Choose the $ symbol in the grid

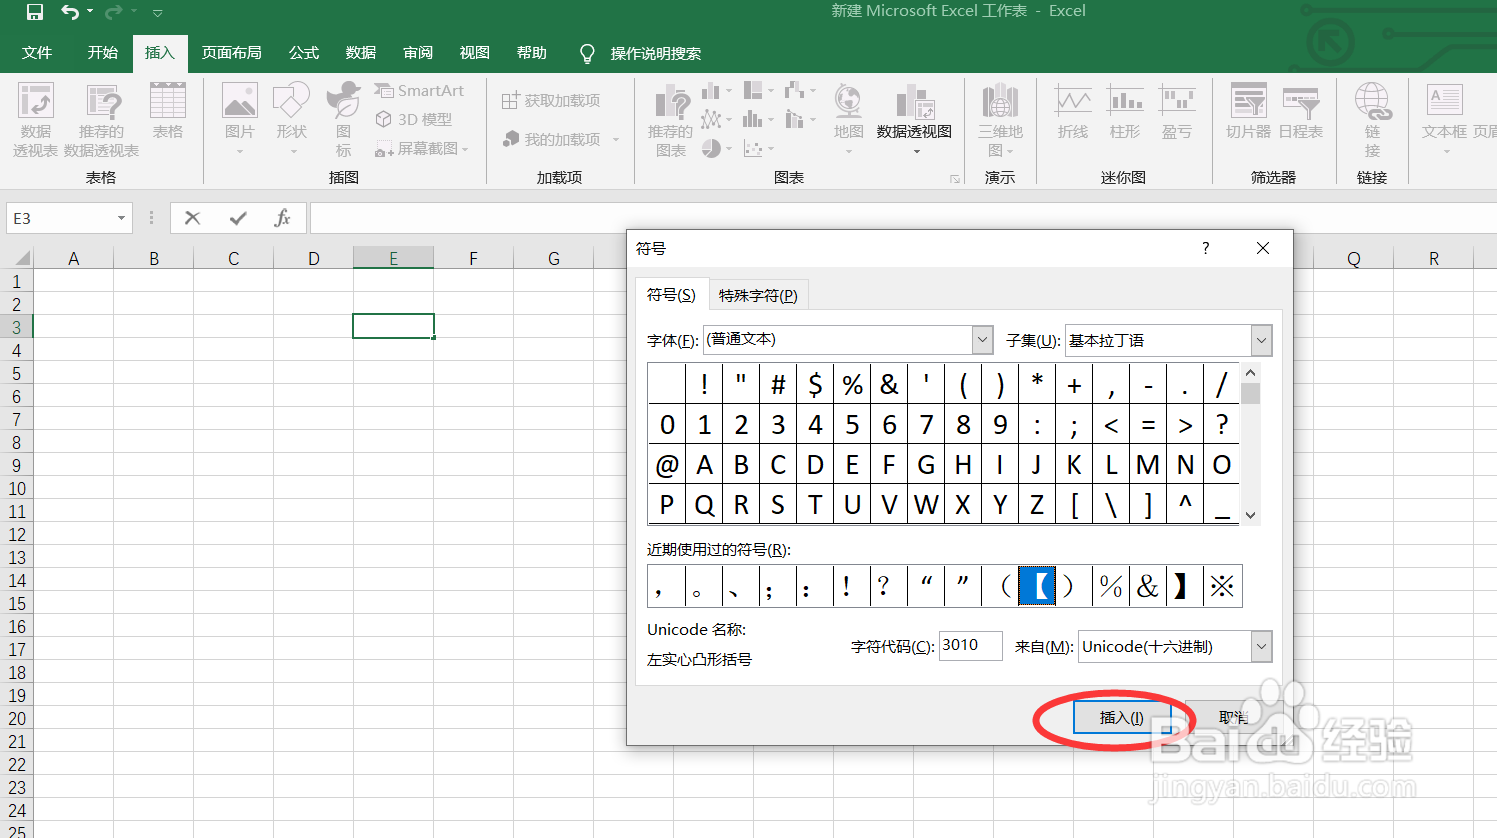815,385
